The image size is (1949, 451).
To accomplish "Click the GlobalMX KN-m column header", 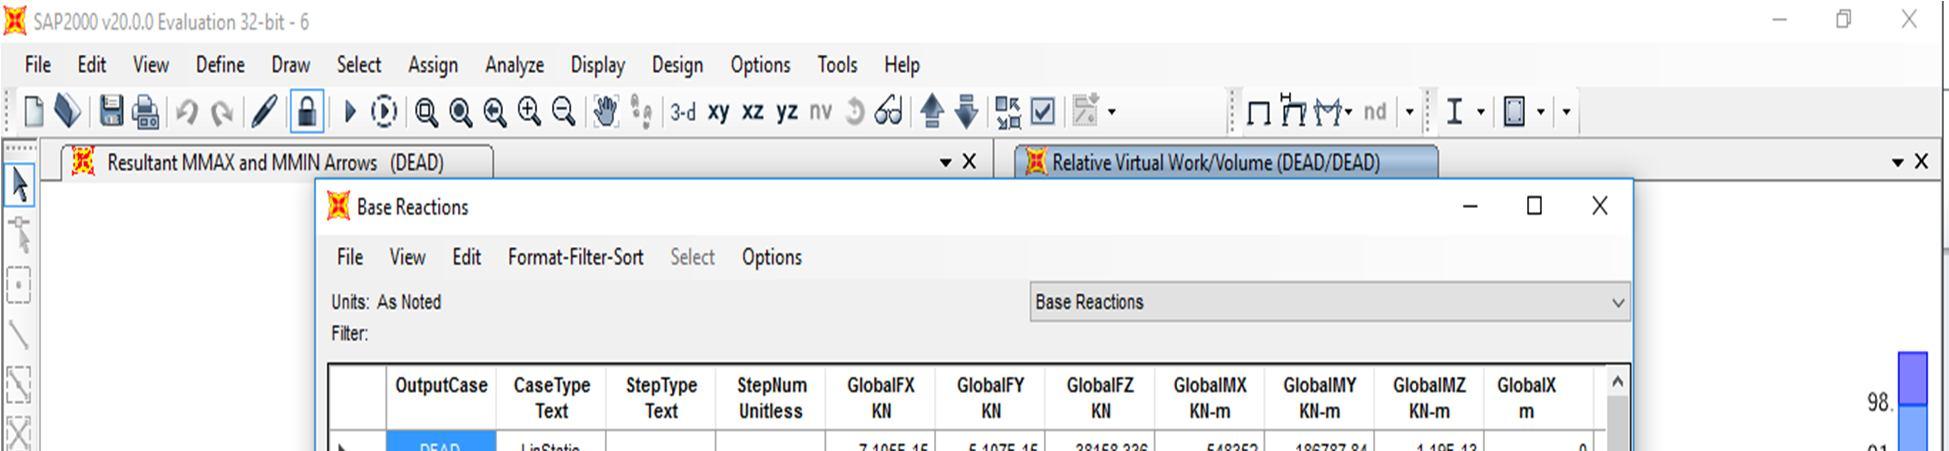I will pyautogui.click(x=1210, y=397).
